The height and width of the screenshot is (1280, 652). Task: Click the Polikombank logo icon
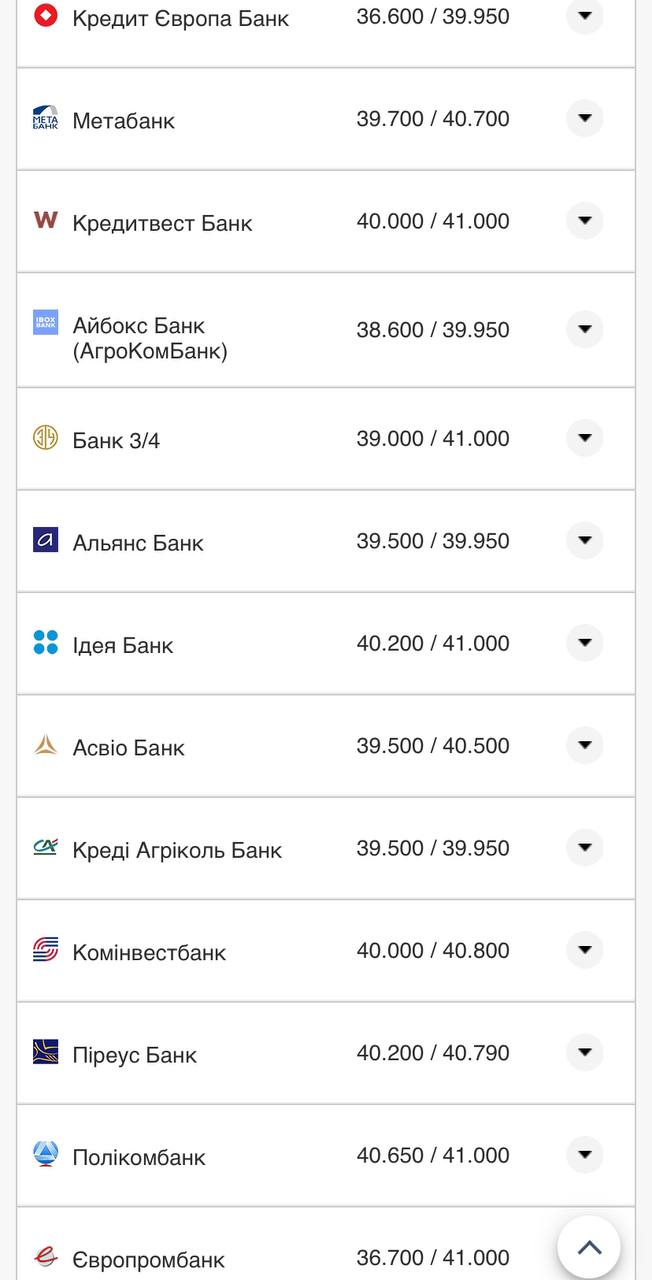(45, 1154)
